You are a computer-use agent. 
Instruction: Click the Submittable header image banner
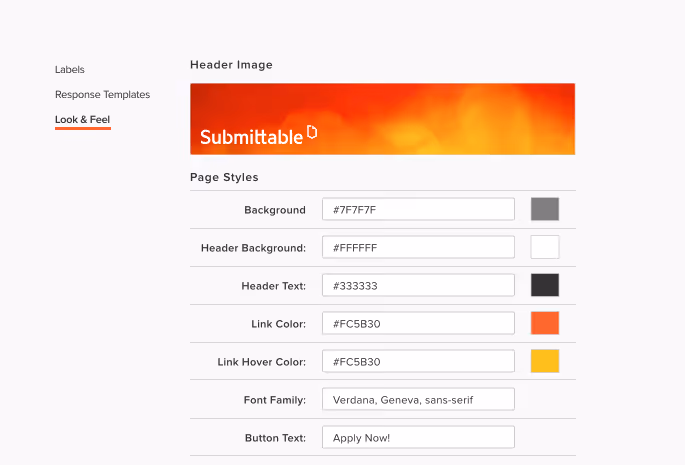tap(382, 119)
